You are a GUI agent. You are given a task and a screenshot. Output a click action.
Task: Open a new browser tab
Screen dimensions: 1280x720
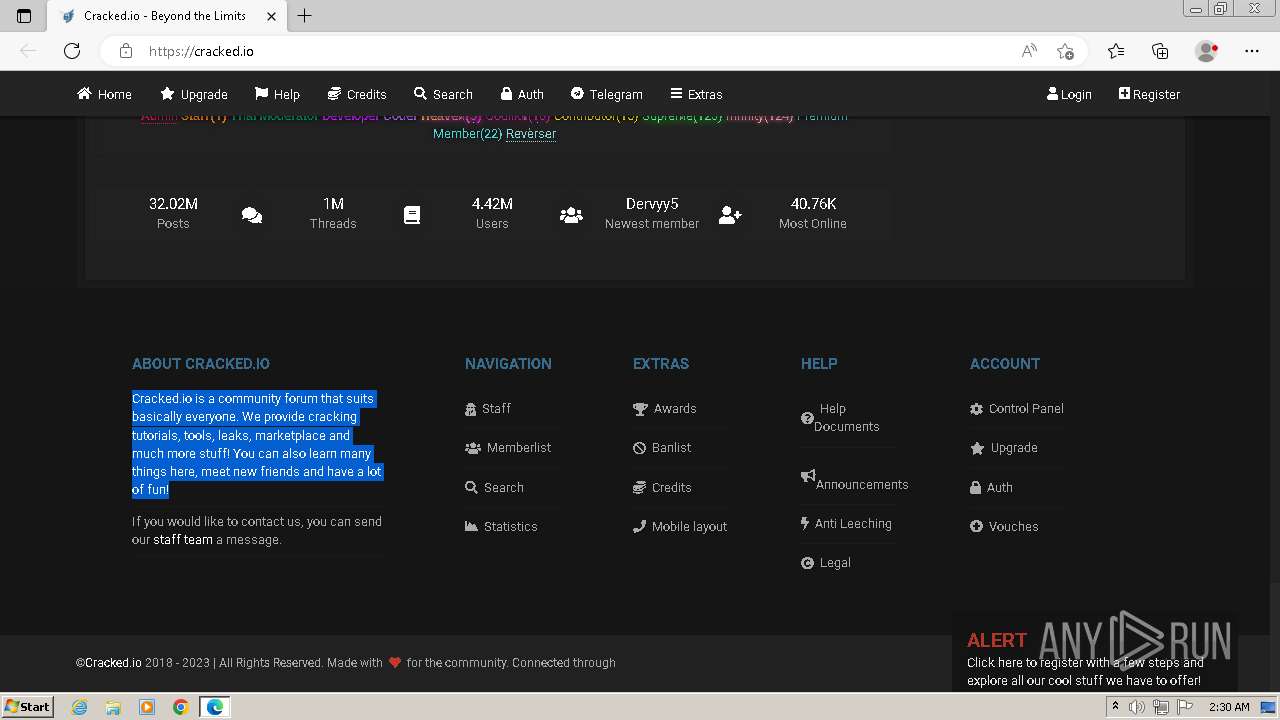point(305,16)
